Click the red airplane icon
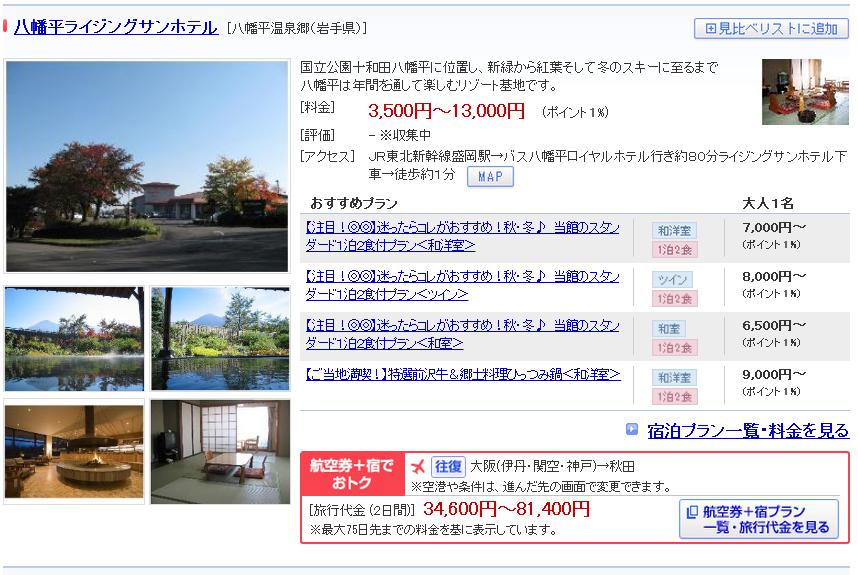The image size is (858, 575). pyautogui.click(x=418, y=467)
